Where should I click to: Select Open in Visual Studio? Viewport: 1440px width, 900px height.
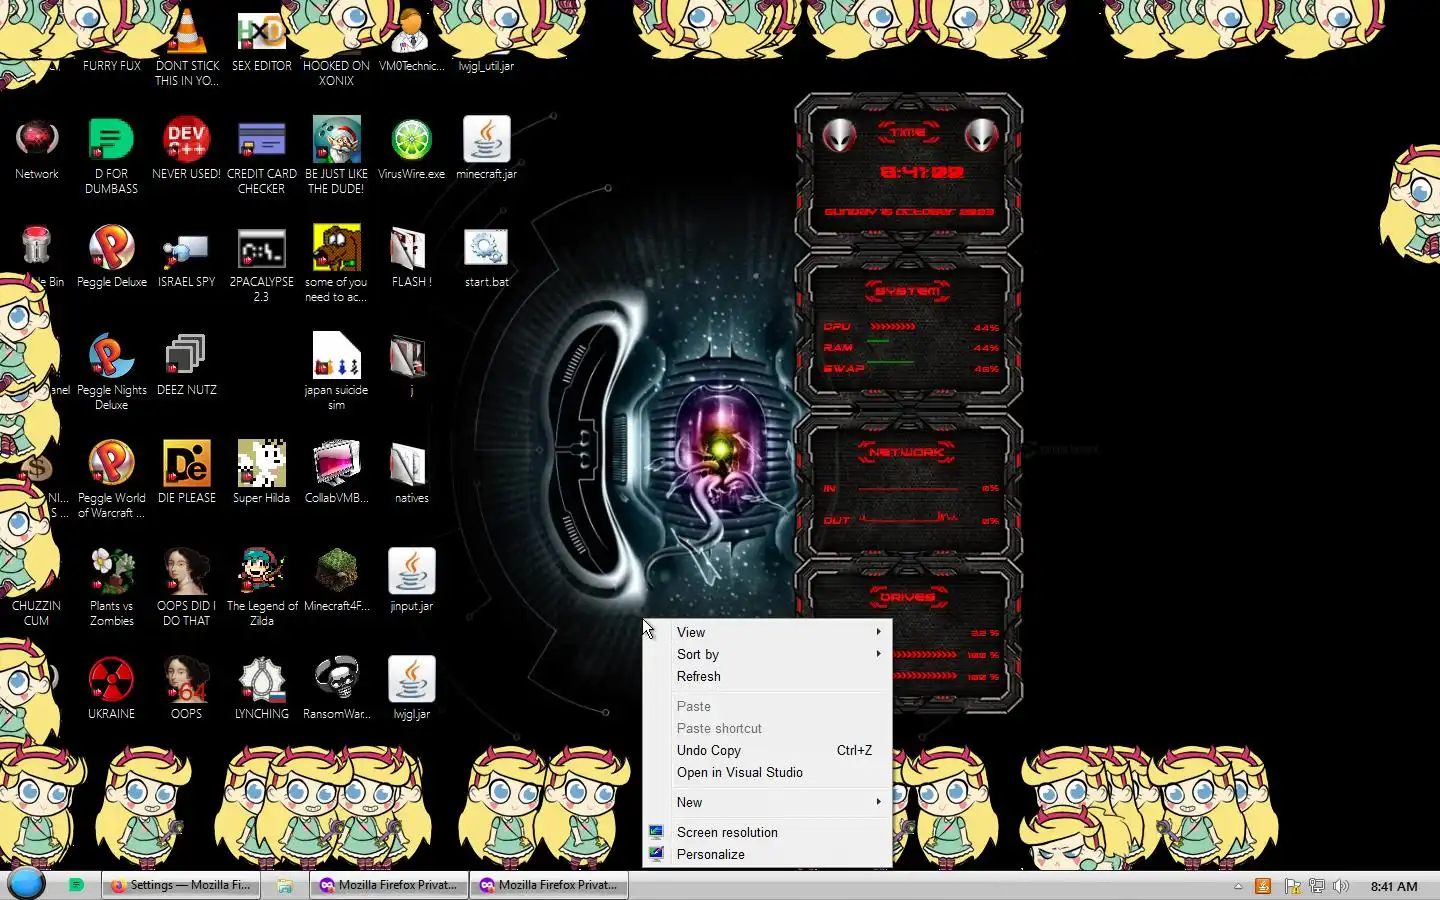pos(767,772)
